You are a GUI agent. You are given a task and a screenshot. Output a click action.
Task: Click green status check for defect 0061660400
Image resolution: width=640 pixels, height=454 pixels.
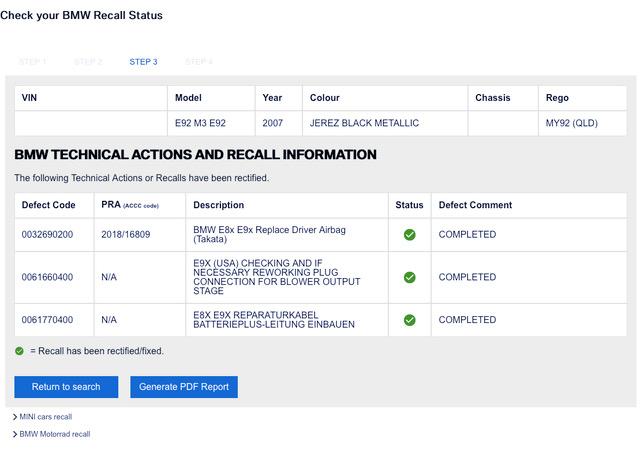[409, 277]
